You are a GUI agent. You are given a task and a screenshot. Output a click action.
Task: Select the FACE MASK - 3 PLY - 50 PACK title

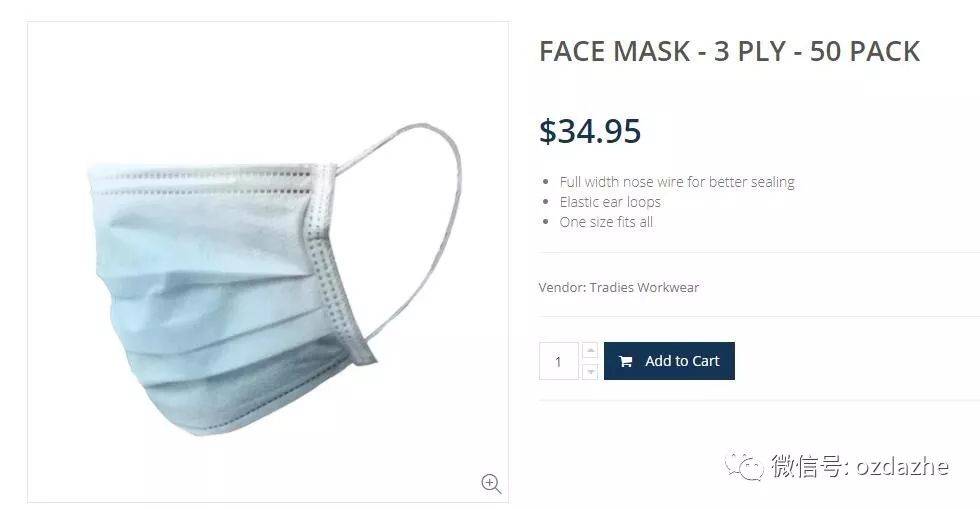[x=729, y=51]
